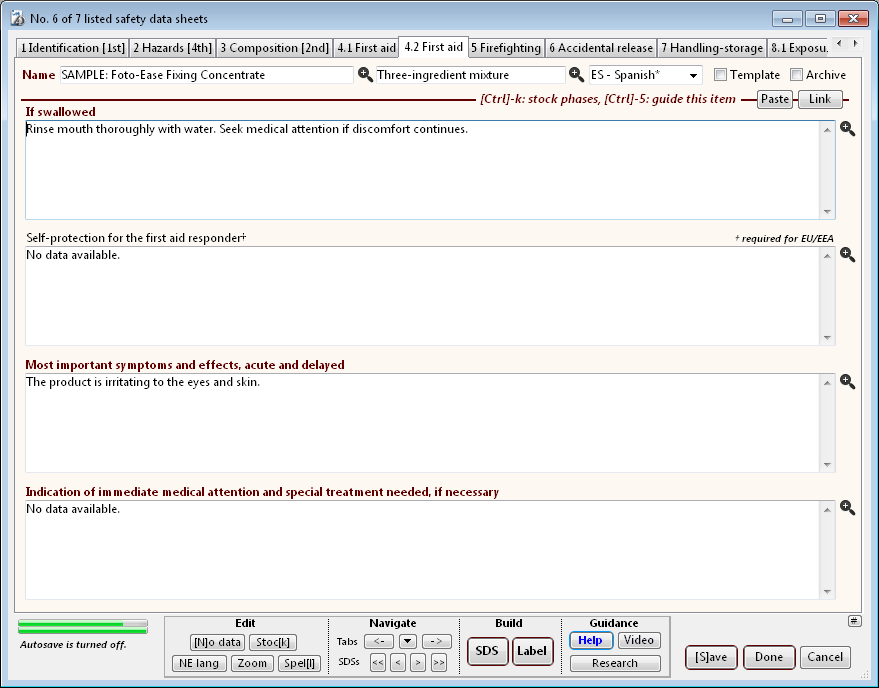Open magnifier for Indication of immediate medical attention
The width and height of the screenshot is (879, 688).
(847, 508)
